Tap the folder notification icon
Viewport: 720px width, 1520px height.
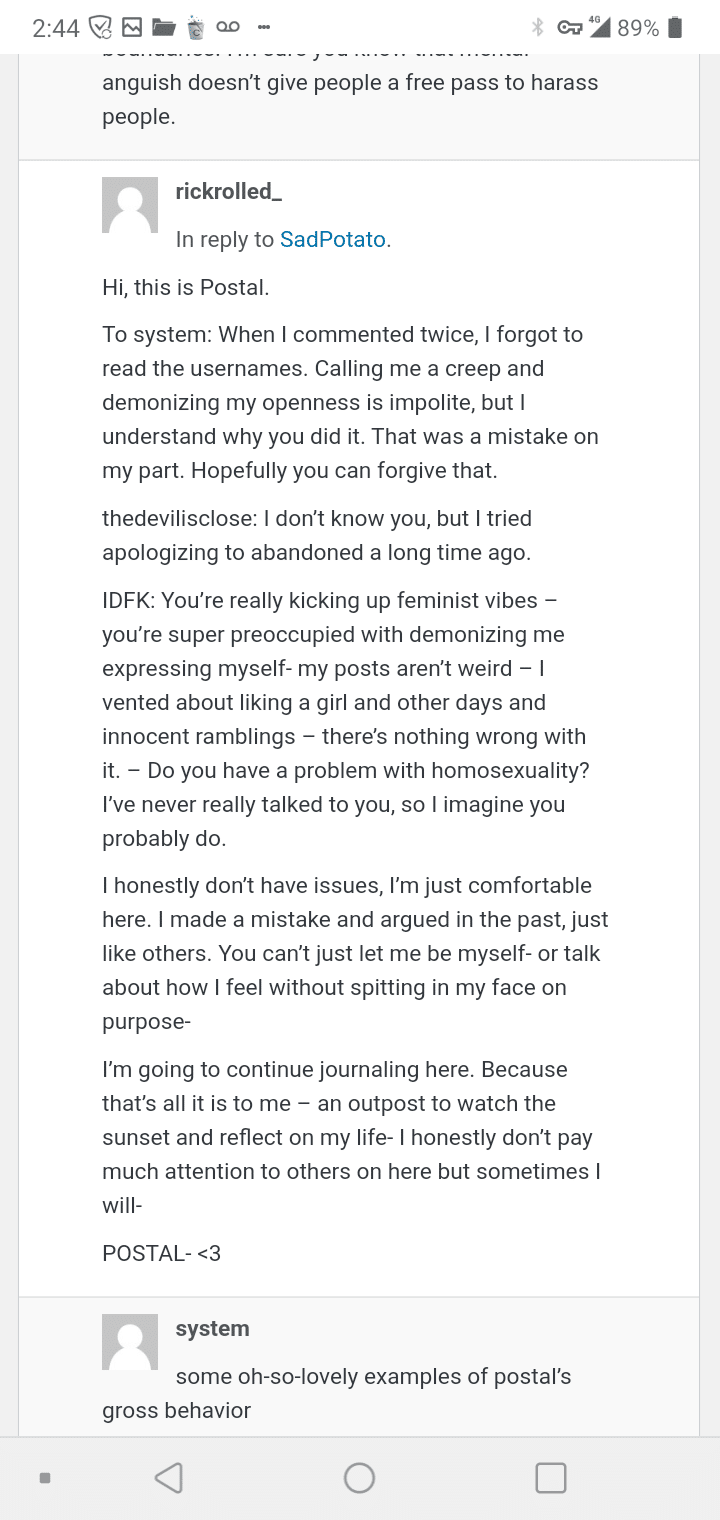point(163,27)
